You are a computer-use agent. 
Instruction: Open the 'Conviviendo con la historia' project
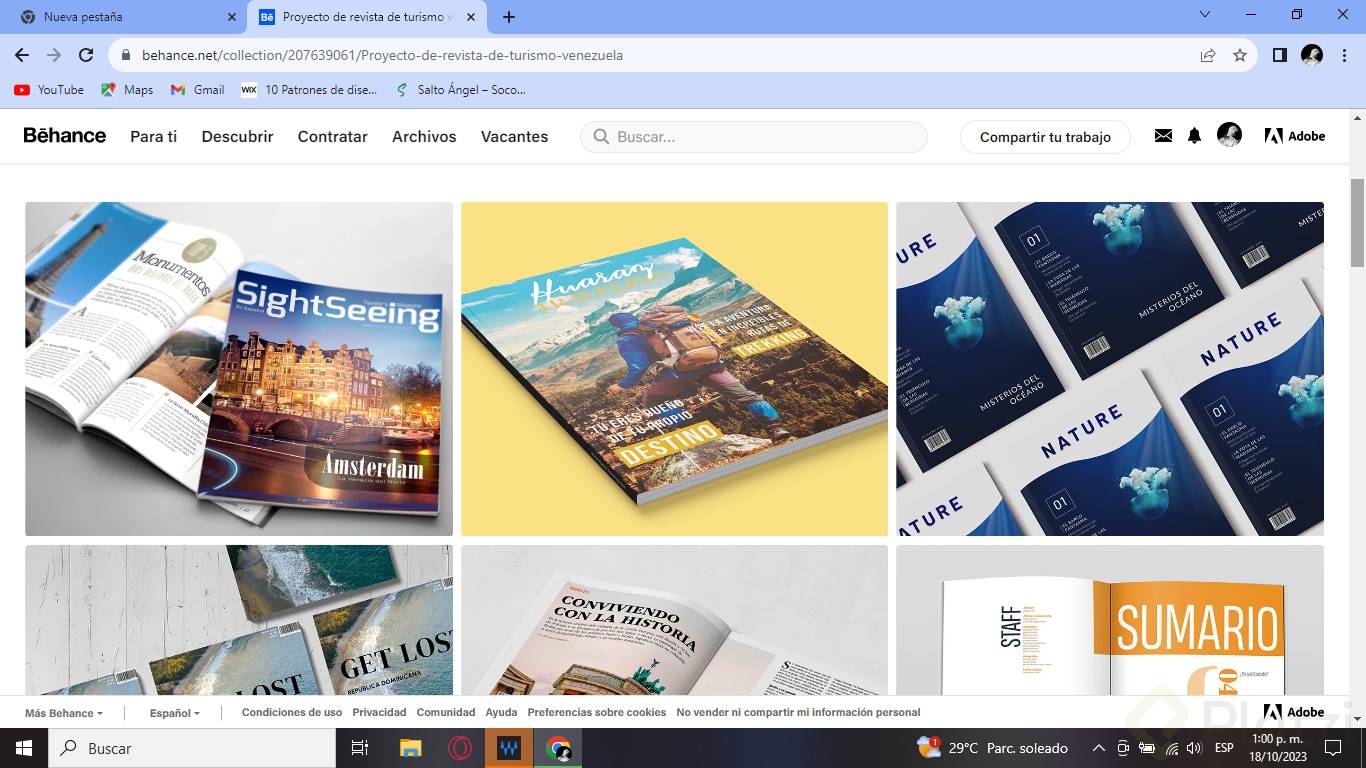[x=674, y=620]
